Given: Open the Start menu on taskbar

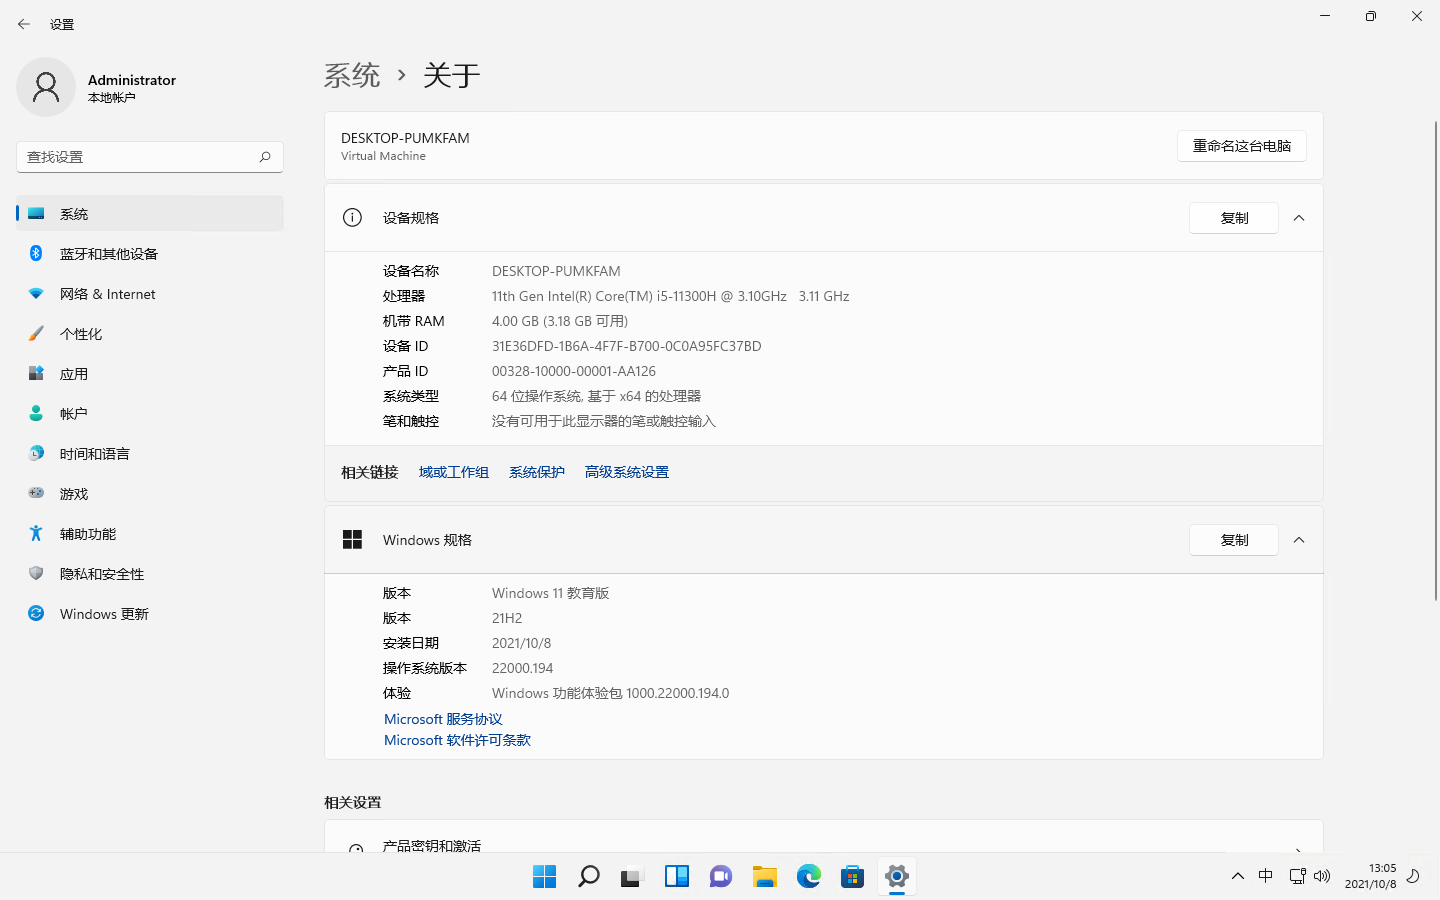Looking at the screenshot, I should 545,877.
